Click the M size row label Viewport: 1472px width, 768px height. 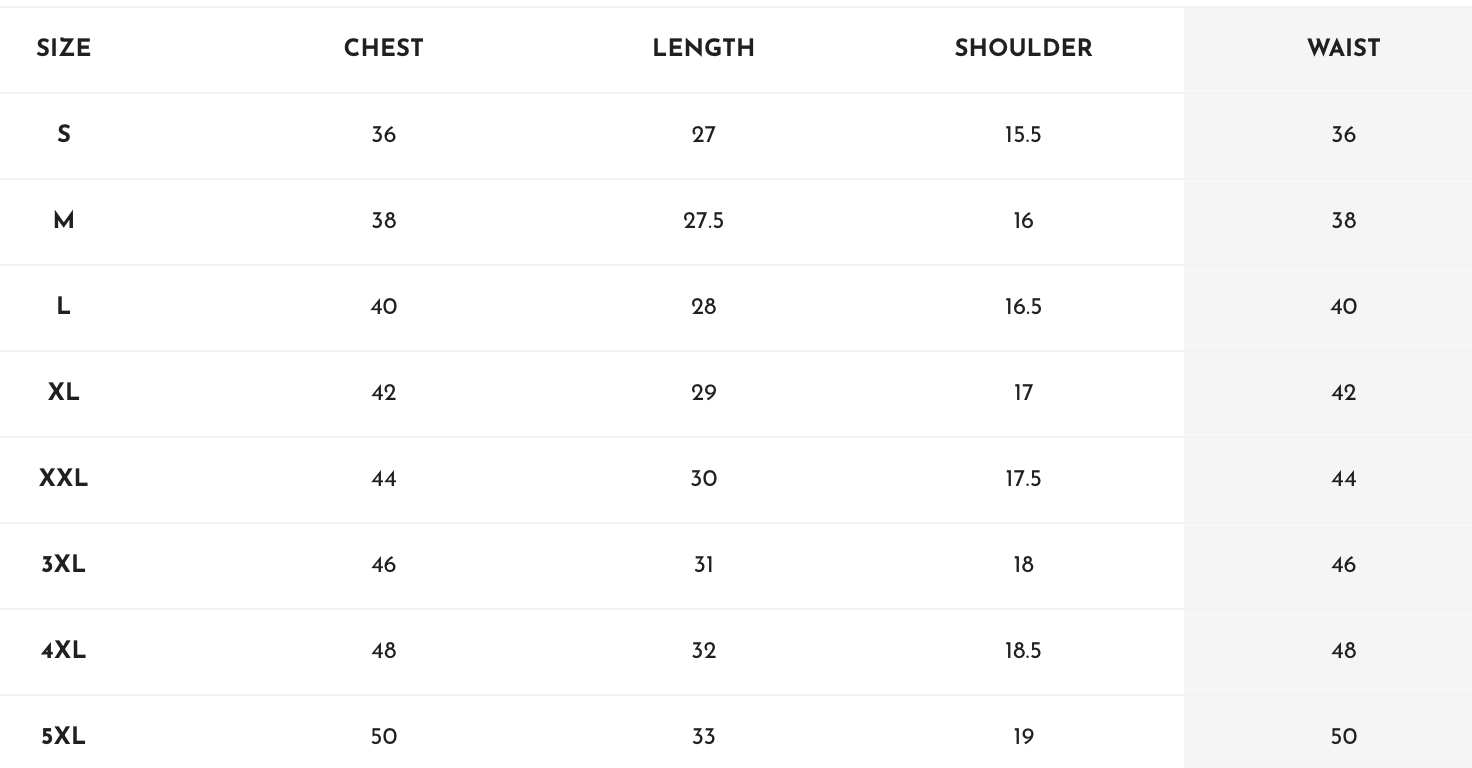(63, 220)
